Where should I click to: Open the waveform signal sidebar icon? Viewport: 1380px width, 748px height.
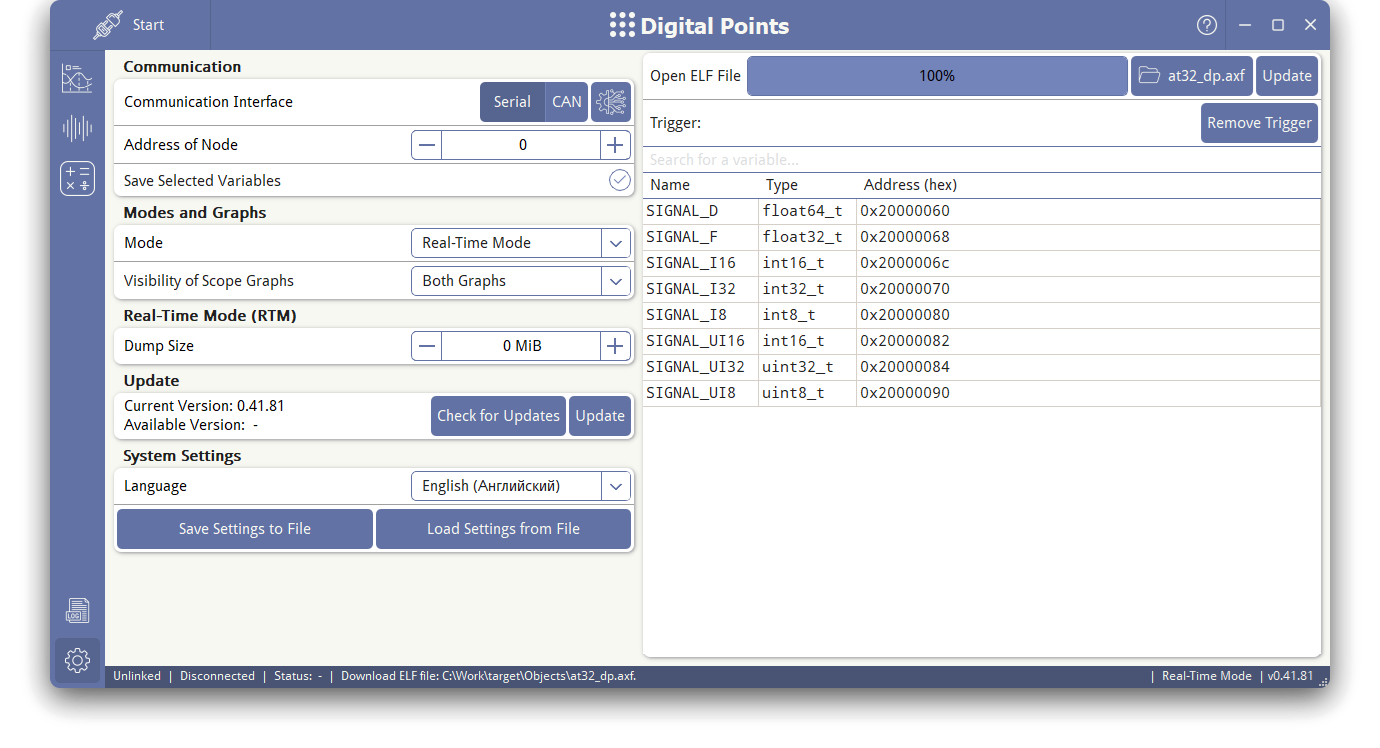coord(77,128)
